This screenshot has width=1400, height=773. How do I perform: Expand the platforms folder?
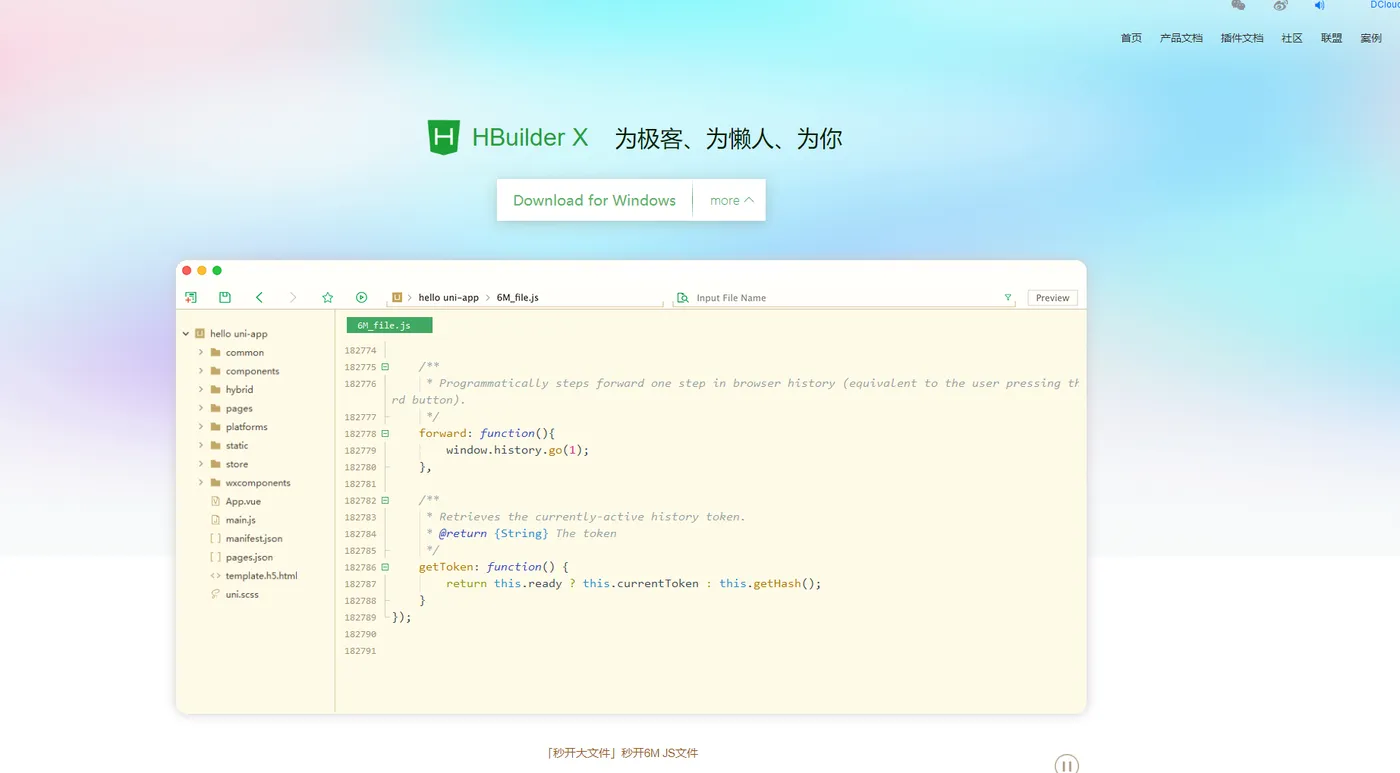click(x=201, y=426)
